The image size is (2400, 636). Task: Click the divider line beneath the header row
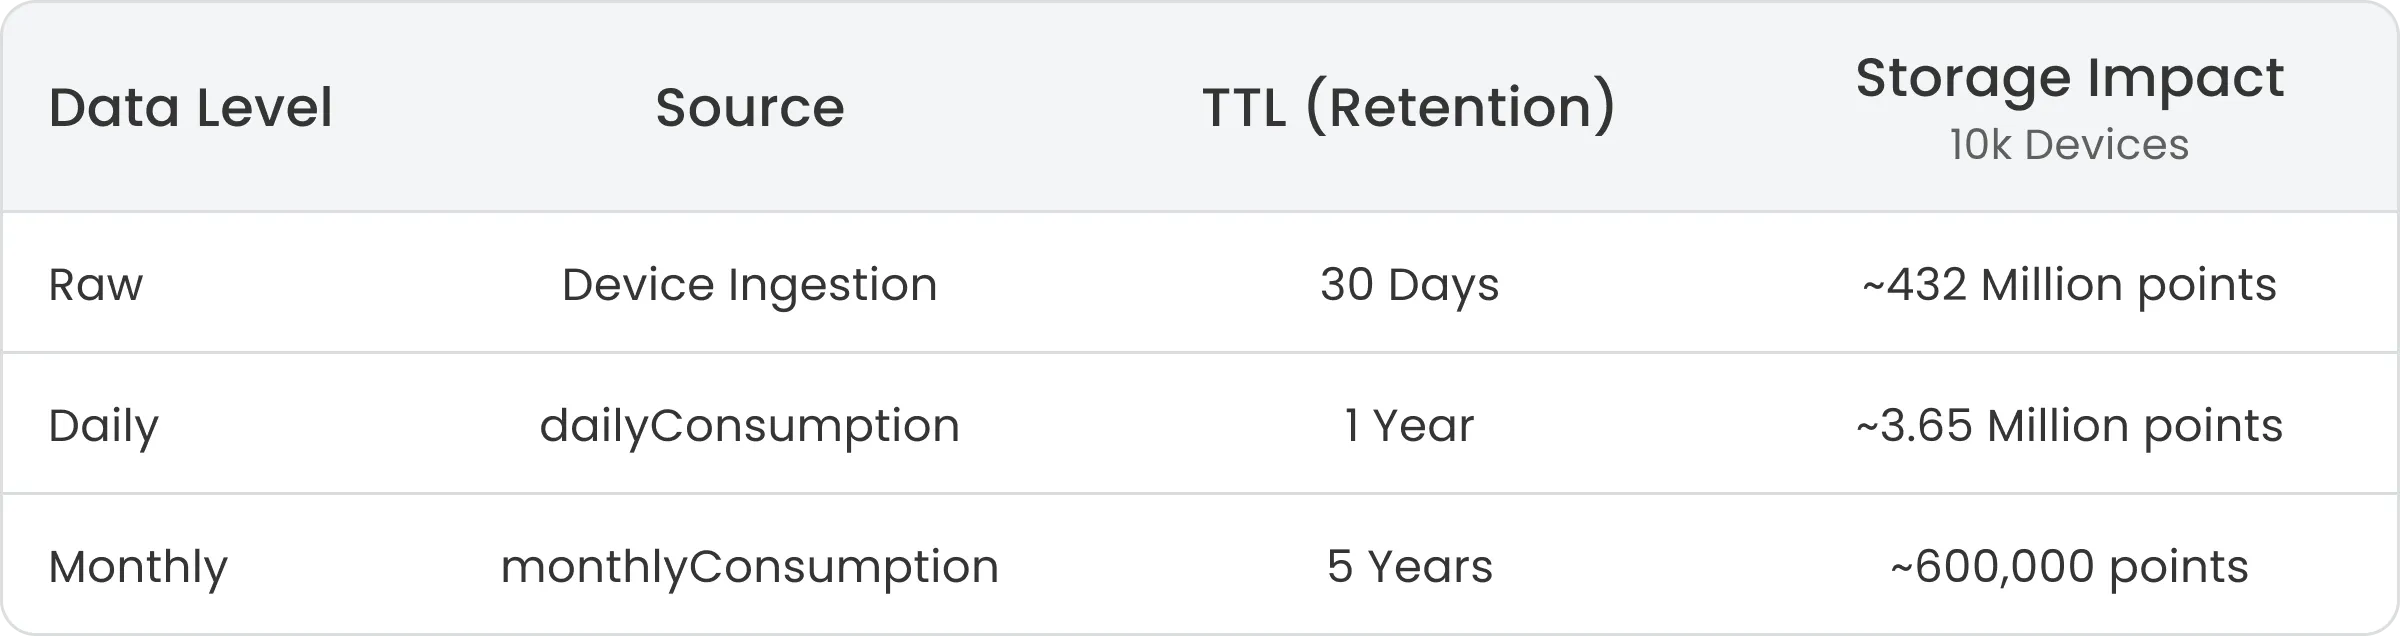pyautogui.click(x=1200, y=211)
